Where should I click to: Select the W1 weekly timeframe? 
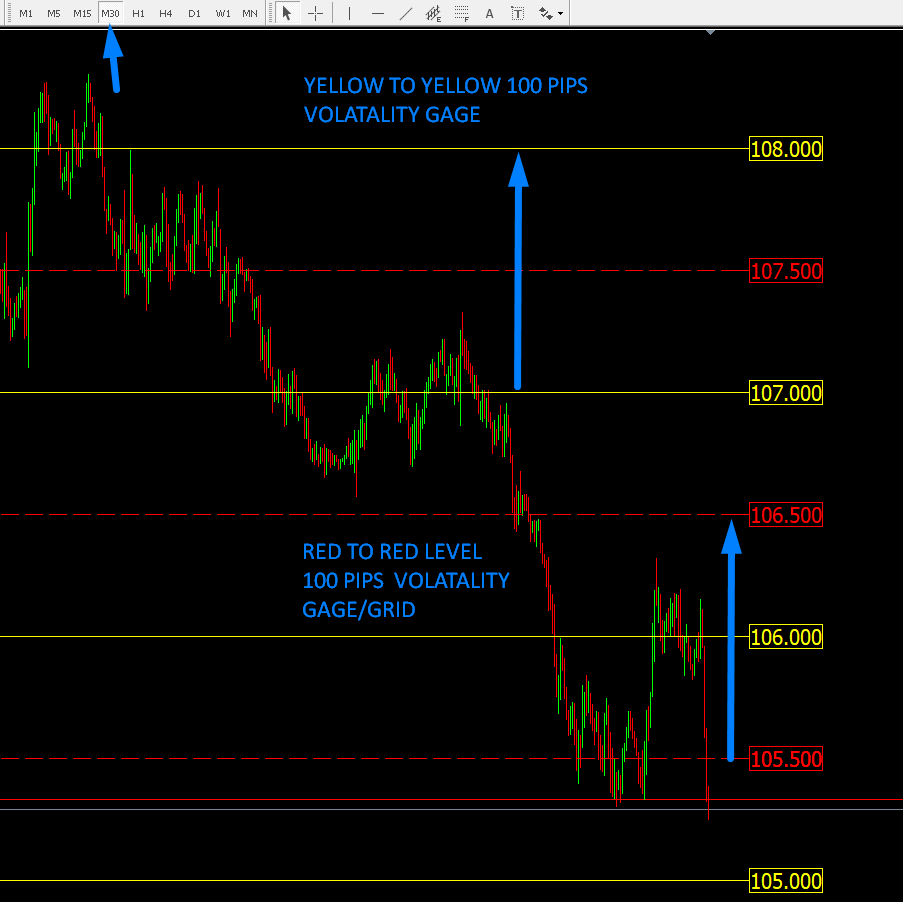[x=222, y=13]
